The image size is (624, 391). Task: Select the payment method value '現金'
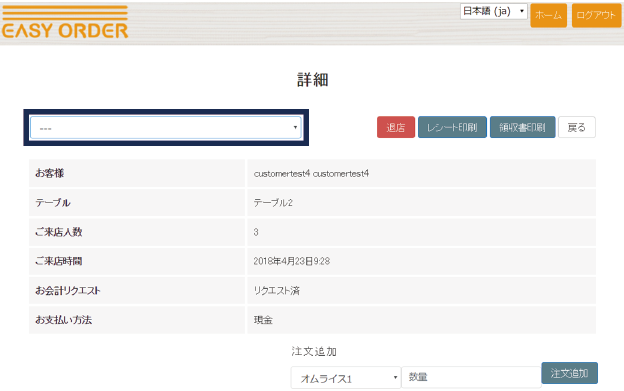[263, 320]
